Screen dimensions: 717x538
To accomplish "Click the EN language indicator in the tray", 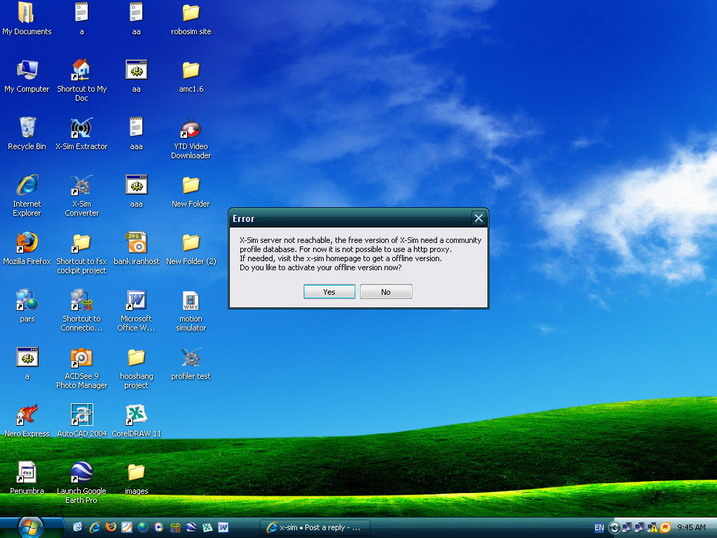I will pyautogui.click(x=599, y=527).
